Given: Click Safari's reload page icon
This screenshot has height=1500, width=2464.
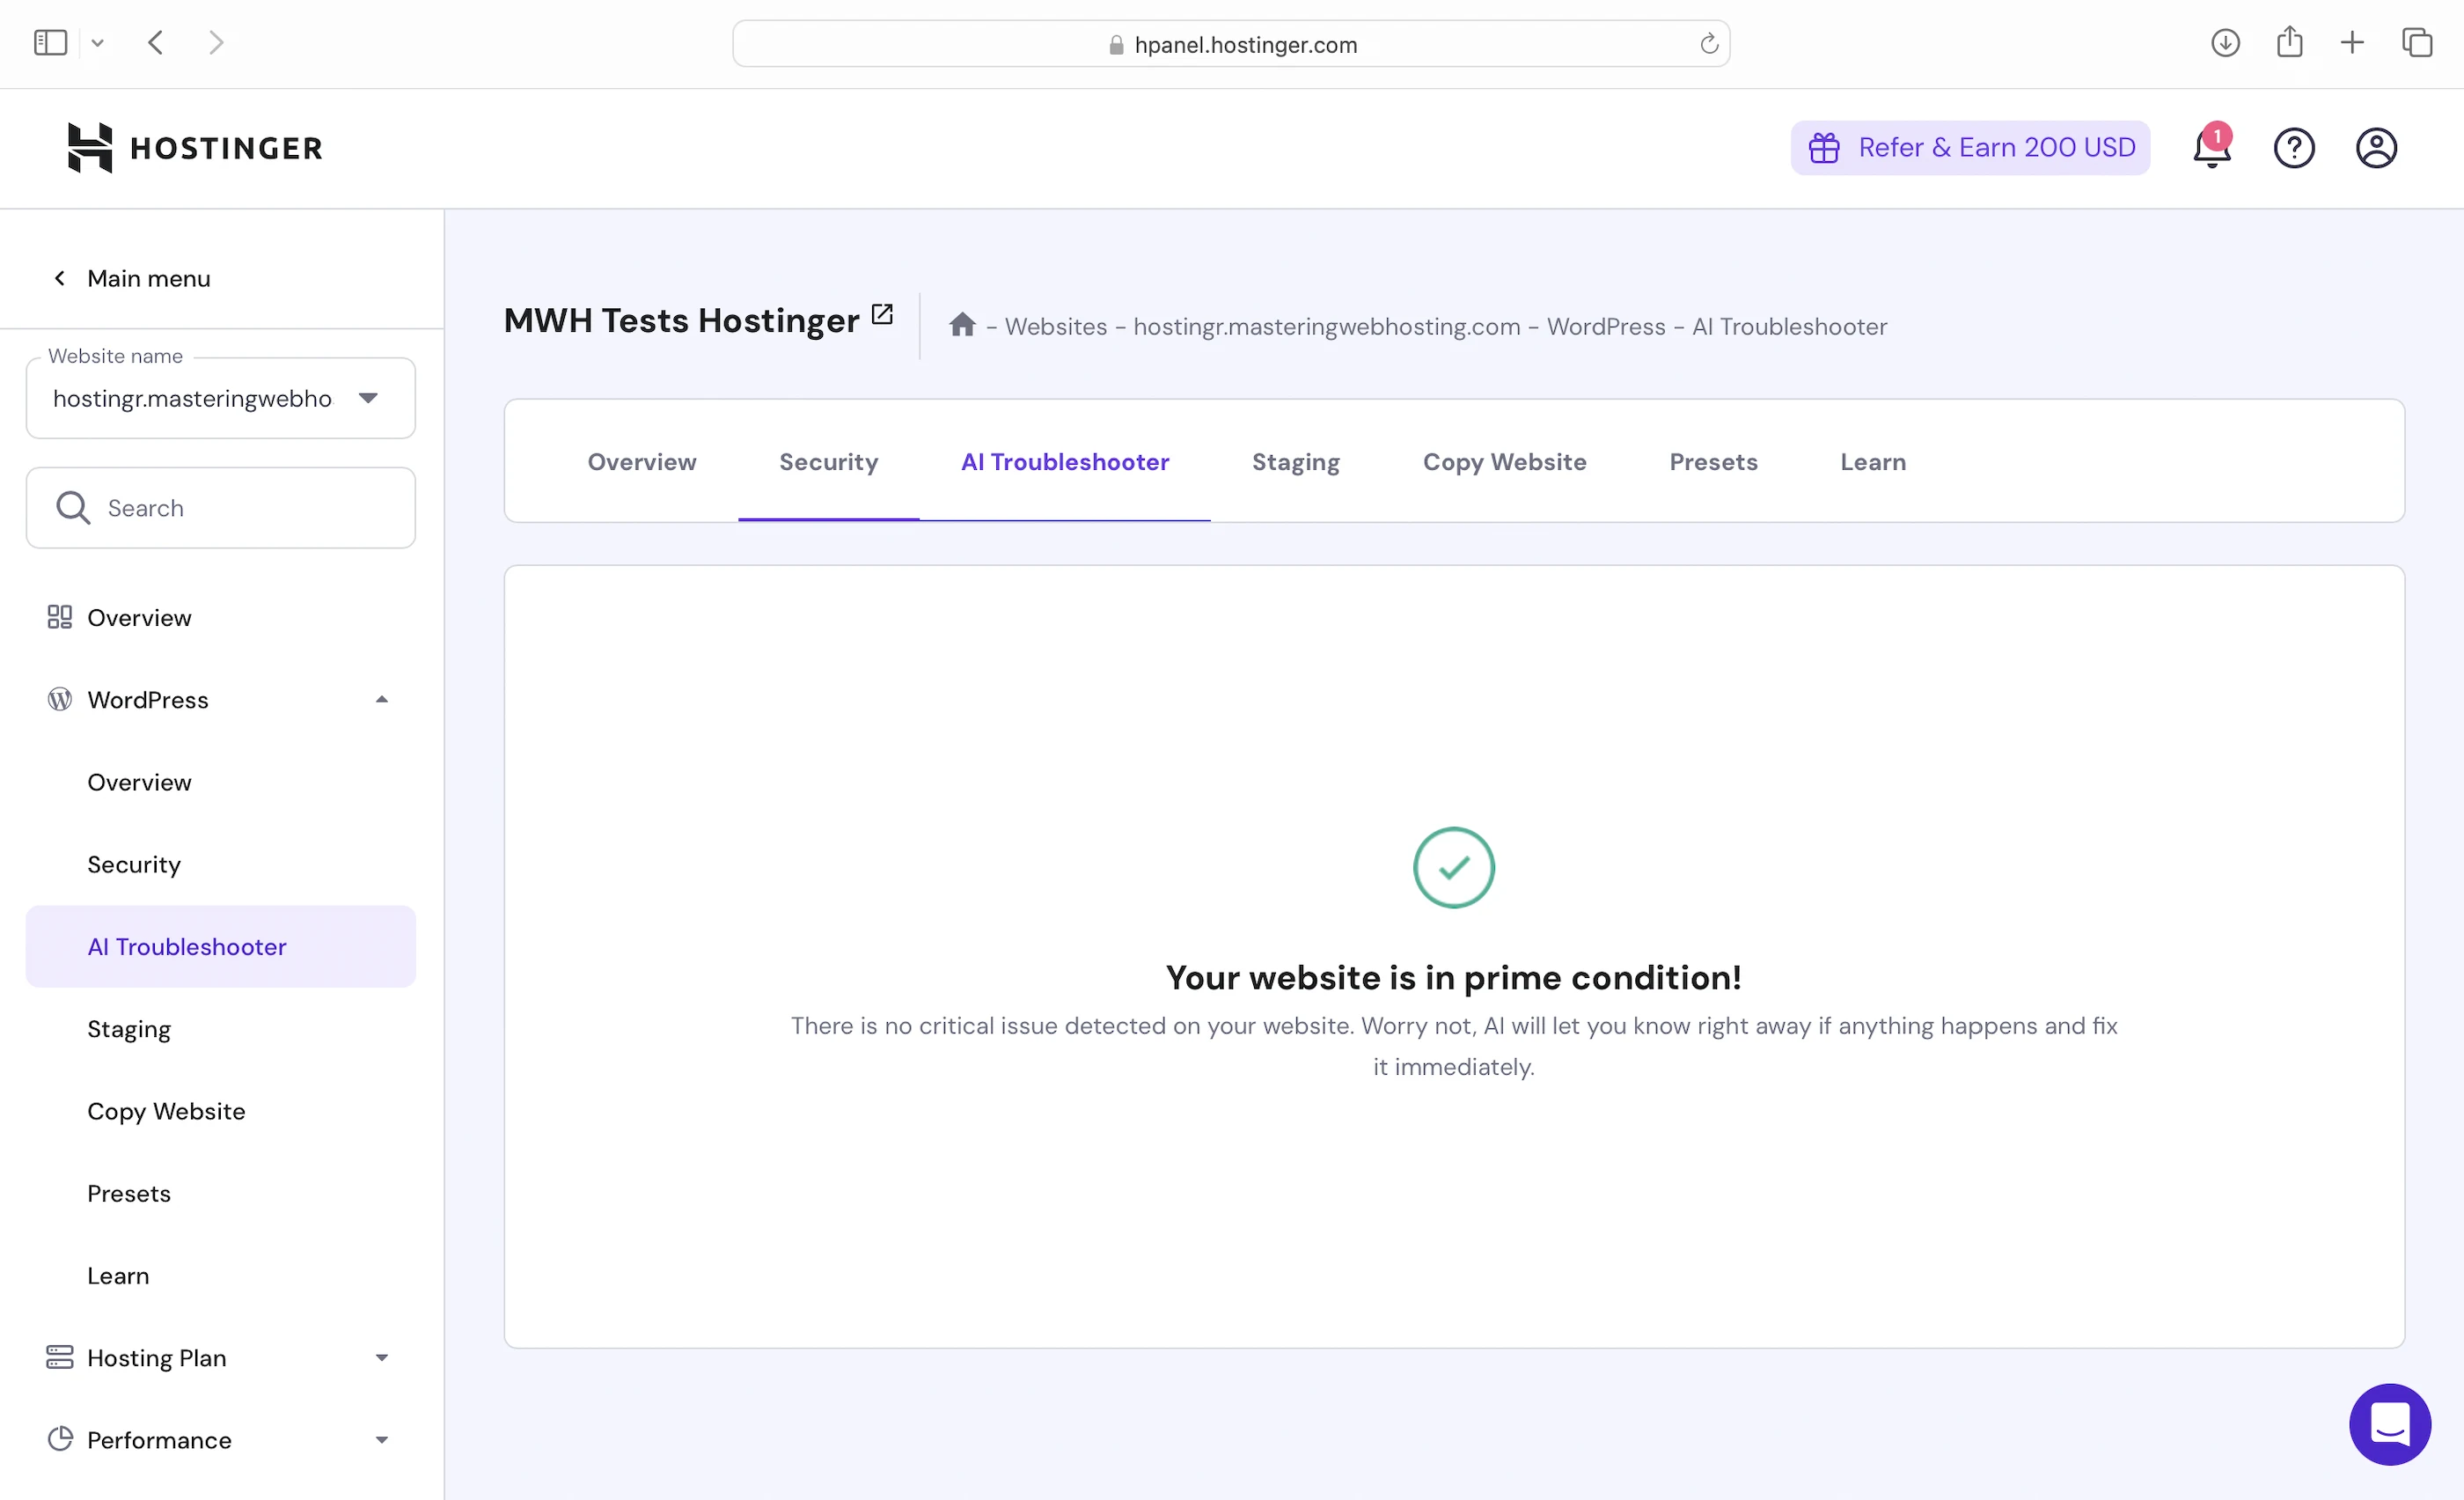Looking at the screenshot, I should coord(1709,44).
